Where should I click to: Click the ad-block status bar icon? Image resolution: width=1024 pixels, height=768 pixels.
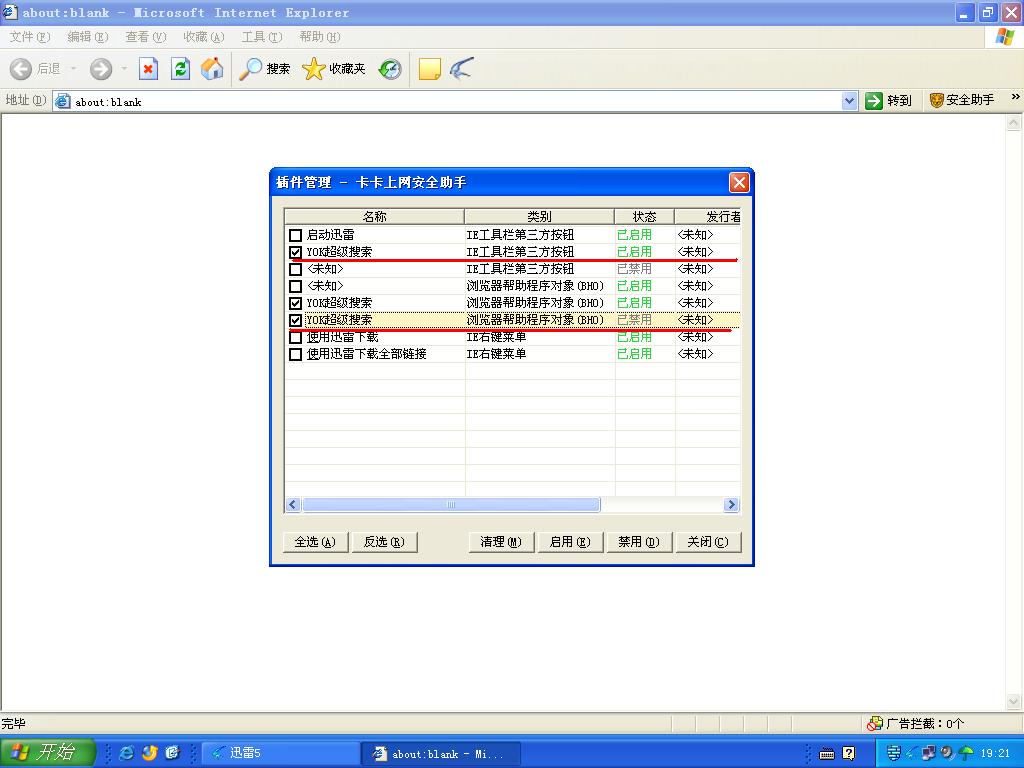point(874,724)
